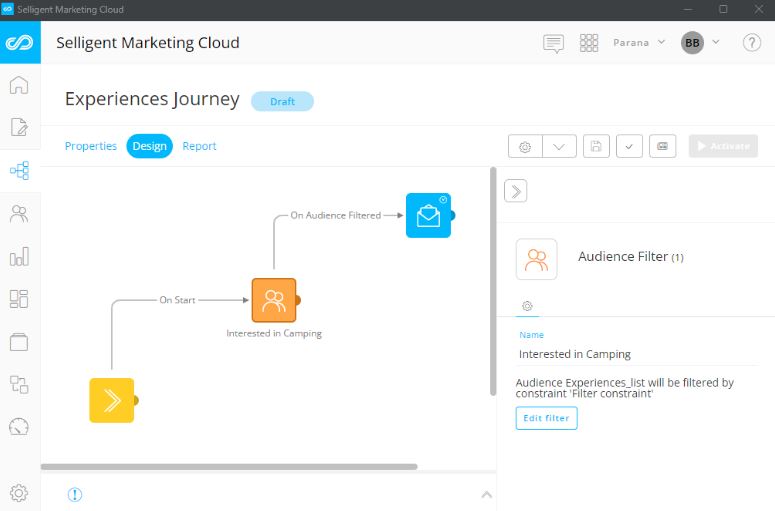Image resolution: width=775 pixels, height=511 pixels.
Task: Click the Audience Filter panel icon
Action: pos(536,259)
